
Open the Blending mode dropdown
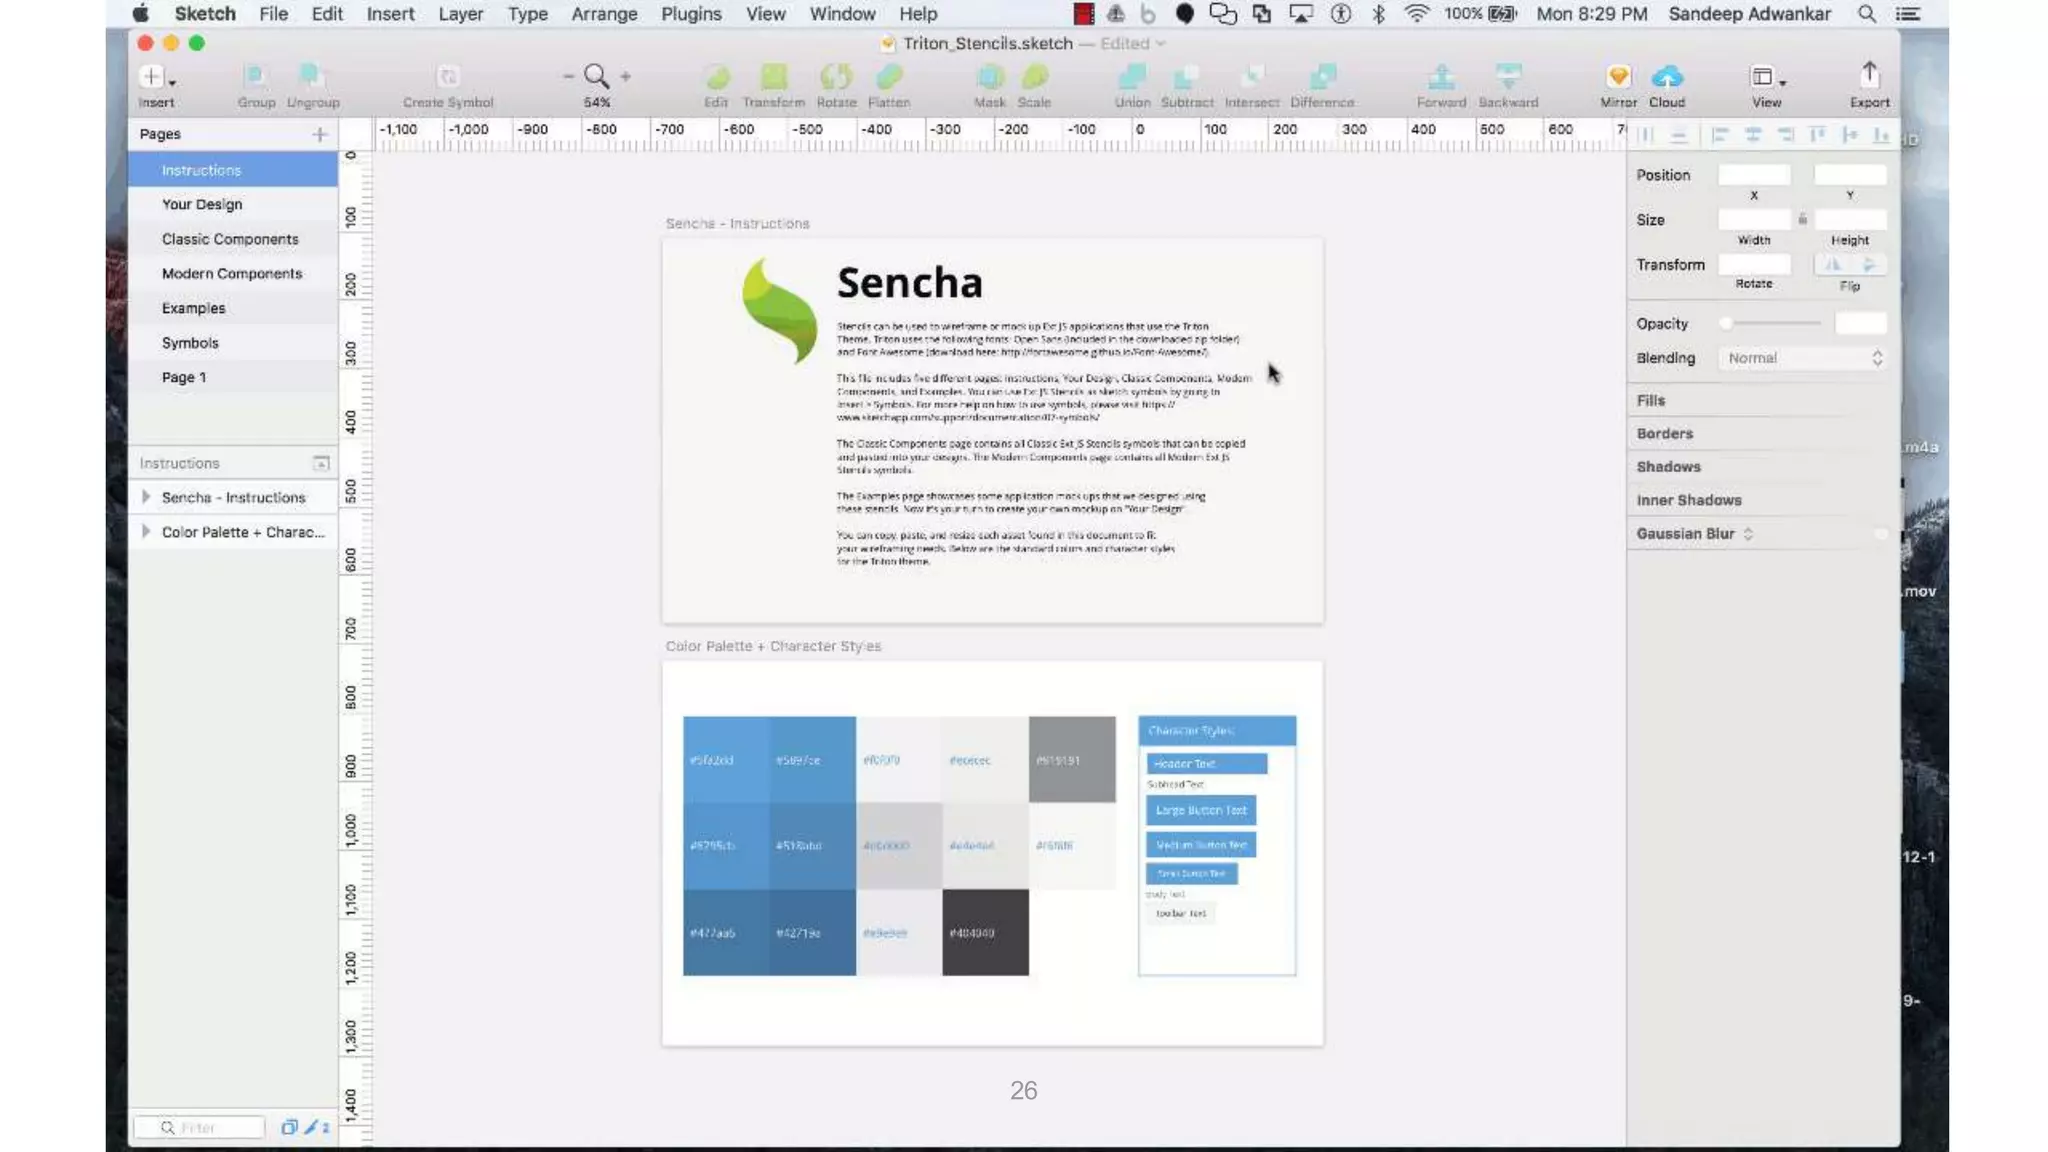coord(1803,358)
